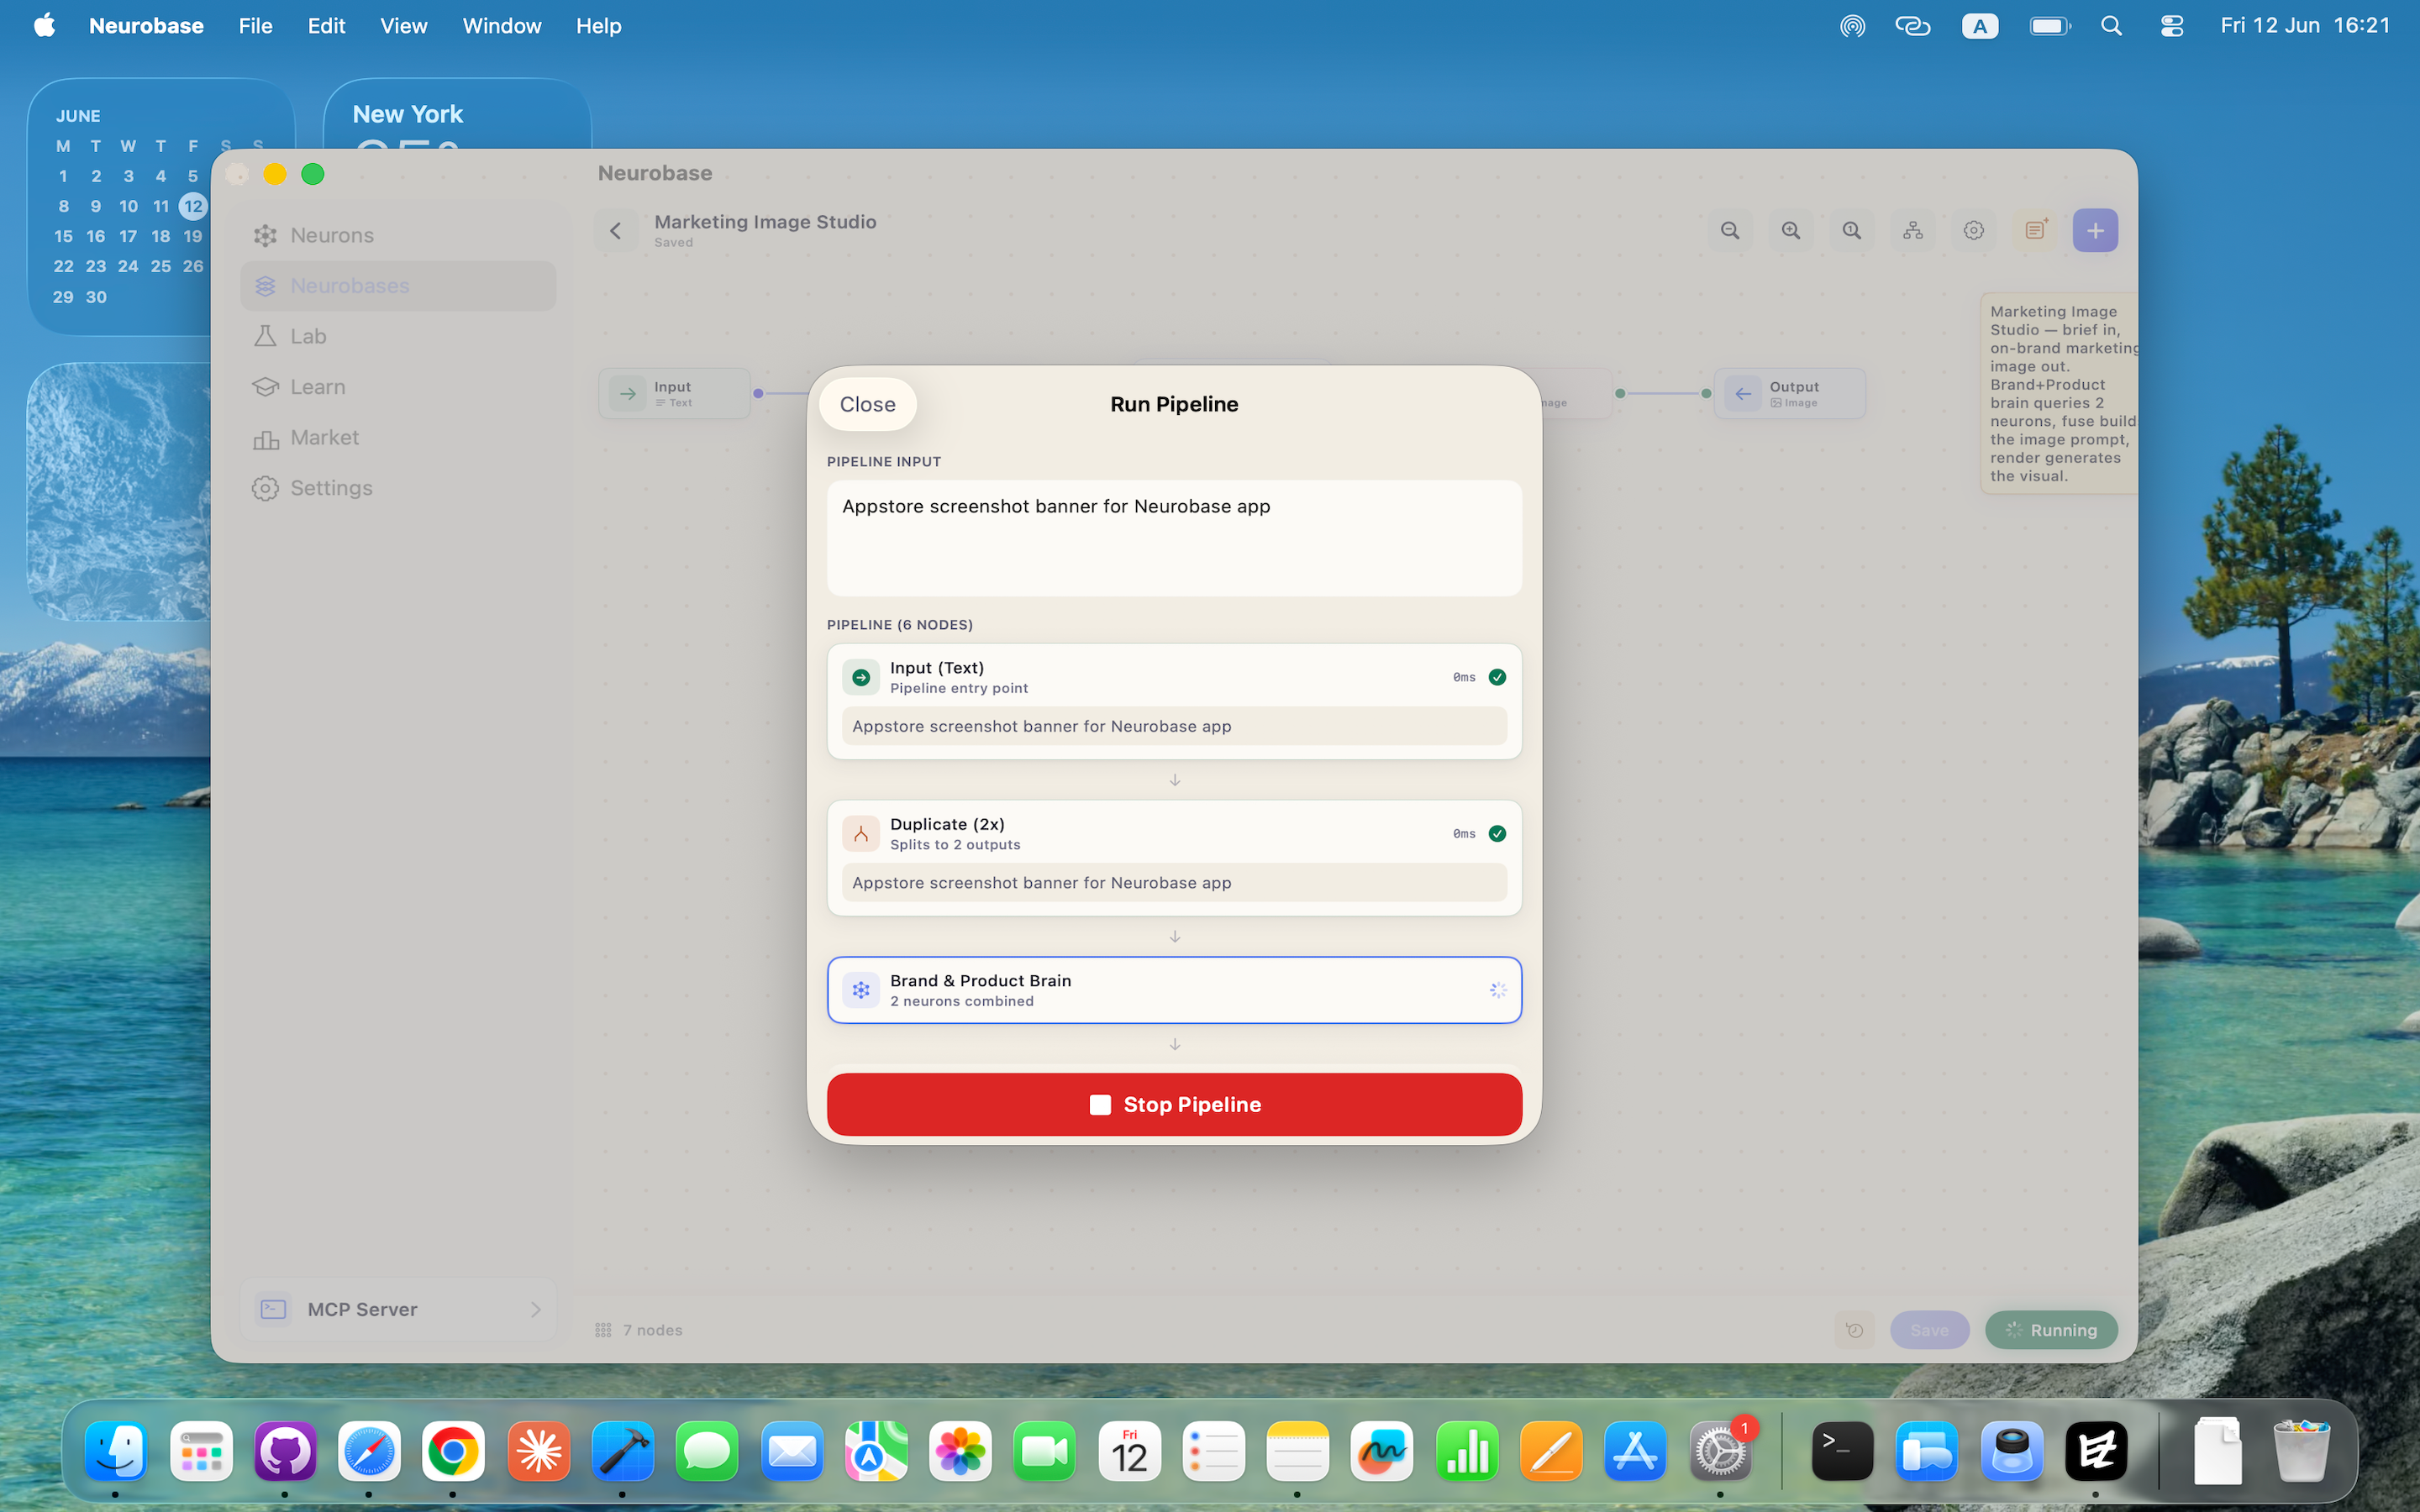
Task: Open the View menu
Action: 403,26
